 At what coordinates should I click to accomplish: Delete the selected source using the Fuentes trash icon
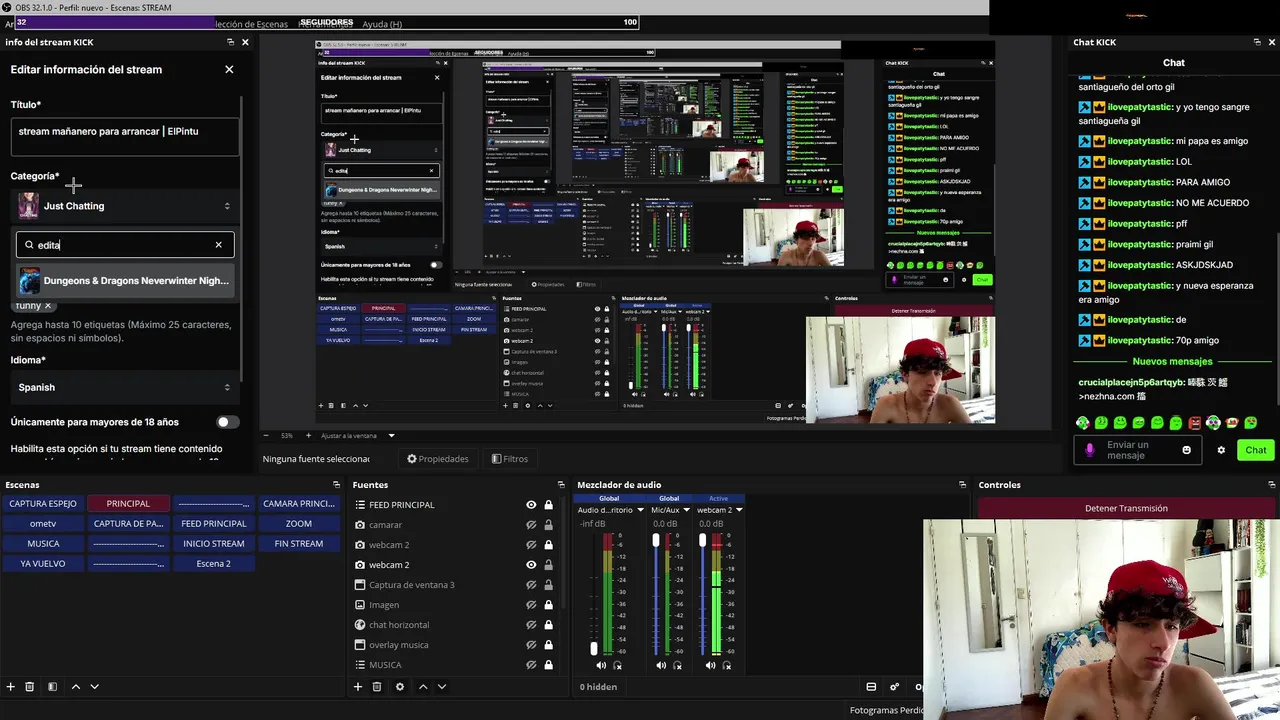[x=377, y=687]
